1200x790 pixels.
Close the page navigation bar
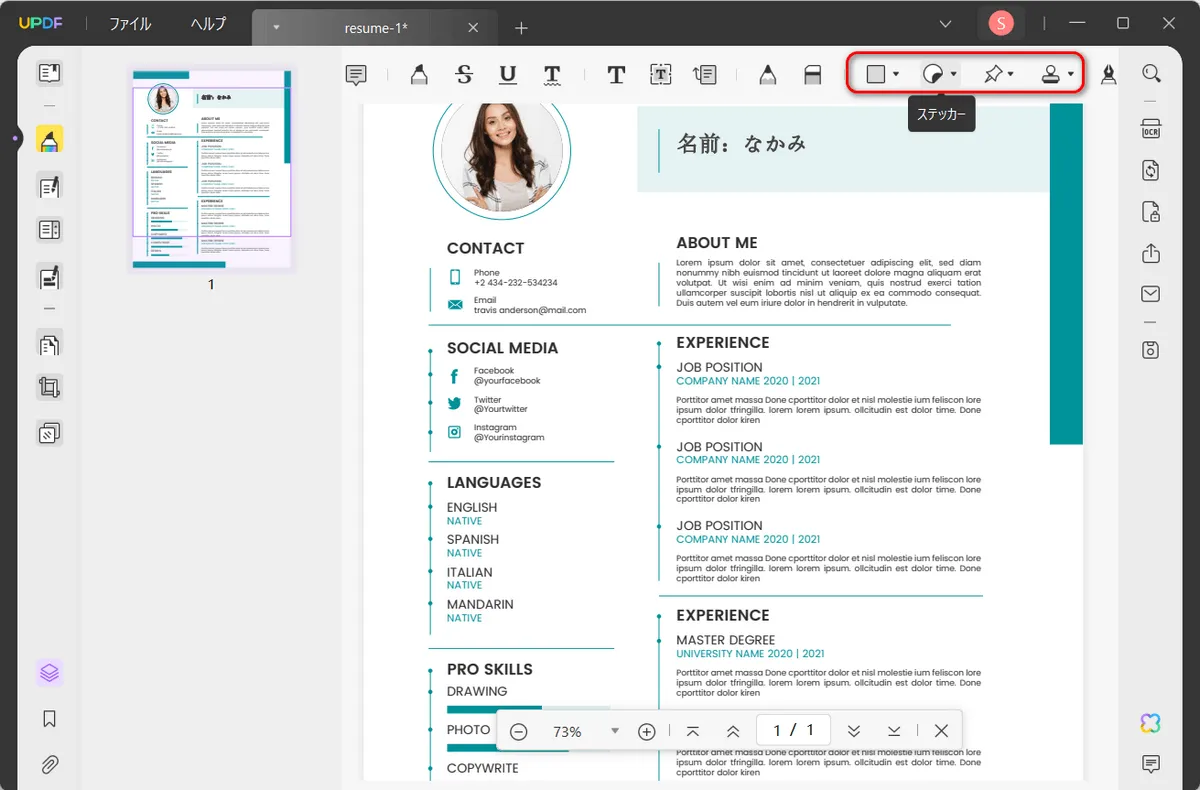[941, 731]
